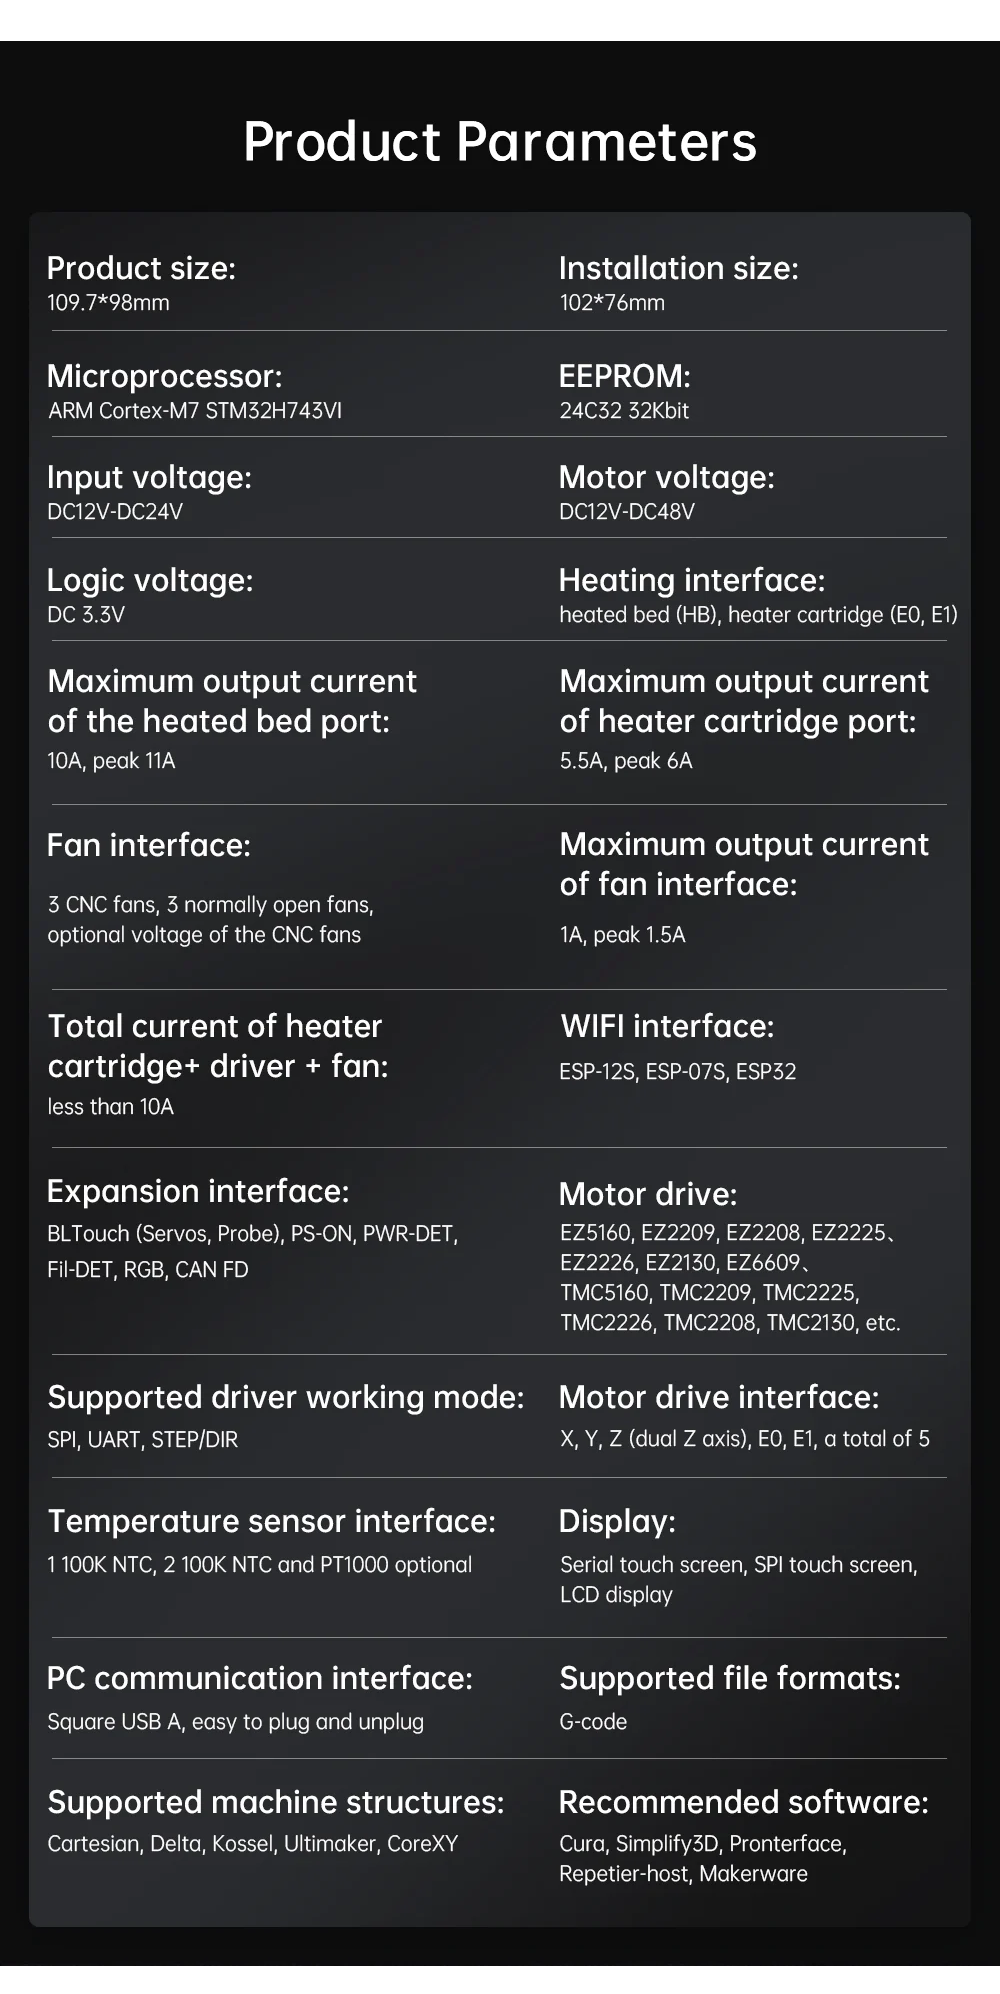Click the ARM Cortex-M7 STM32H743VI text
Screen dimensions: 1000x1994
(195, 411)
